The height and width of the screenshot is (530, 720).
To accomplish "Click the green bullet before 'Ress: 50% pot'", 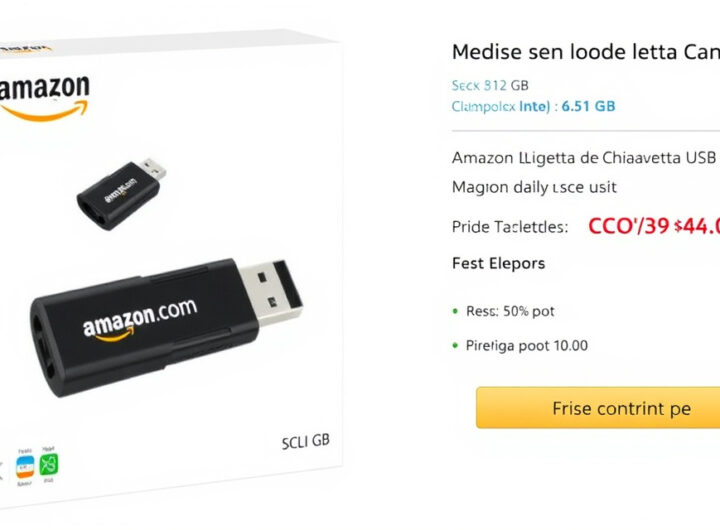I will click(455, 311).
